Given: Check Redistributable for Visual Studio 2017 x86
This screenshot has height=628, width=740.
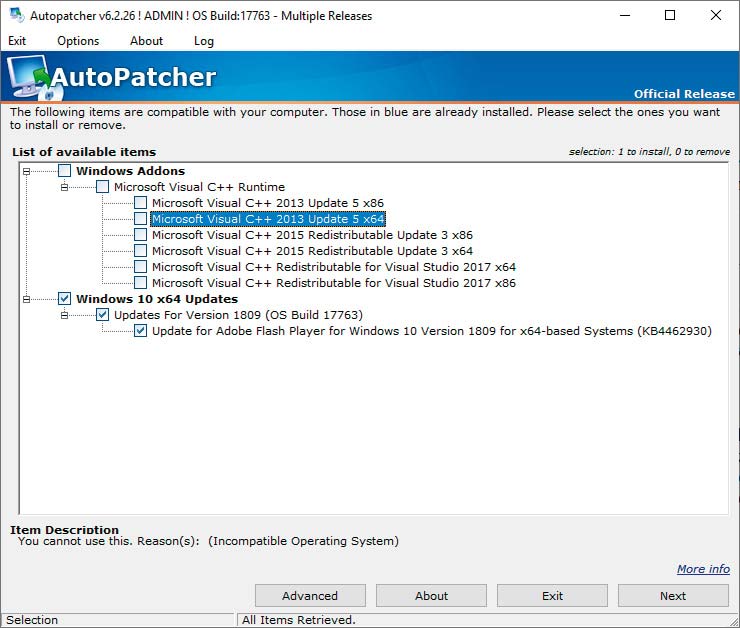Looking at the screenshot, I should [140, 283].
